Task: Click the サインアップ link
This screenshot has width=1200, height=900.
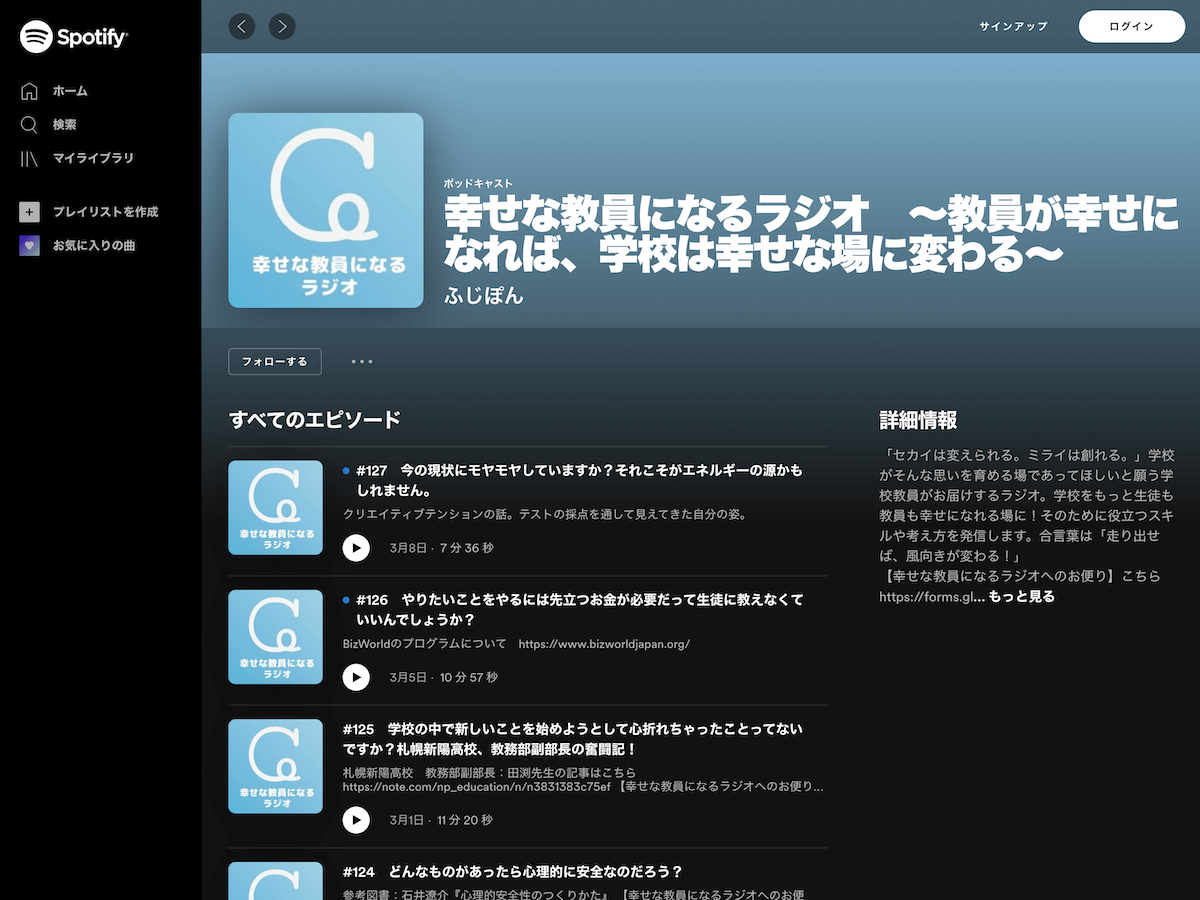Action: (x=1013, y=26)
